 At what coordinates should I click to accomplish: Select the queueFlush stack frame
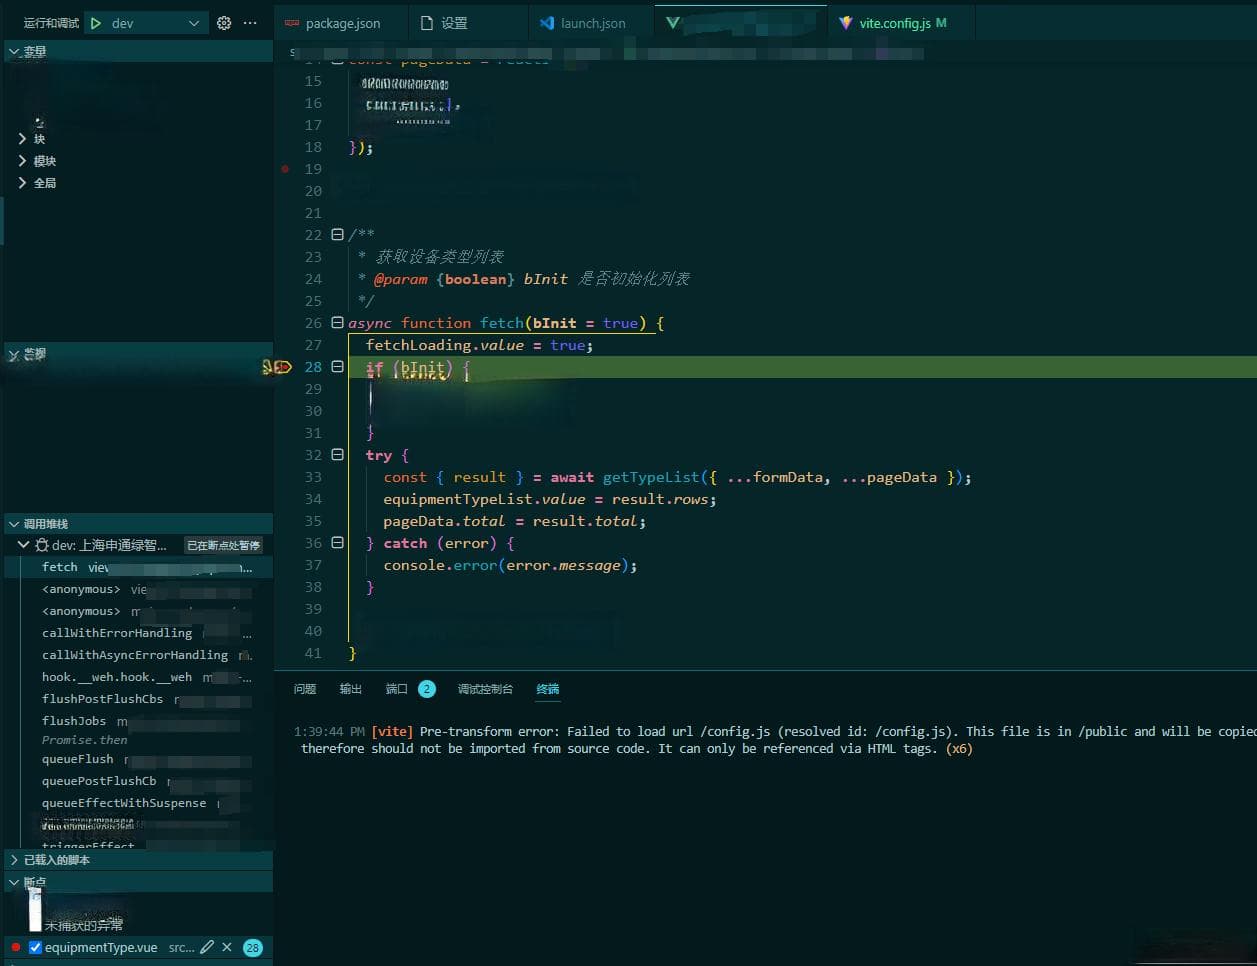(x=138, y=759)
